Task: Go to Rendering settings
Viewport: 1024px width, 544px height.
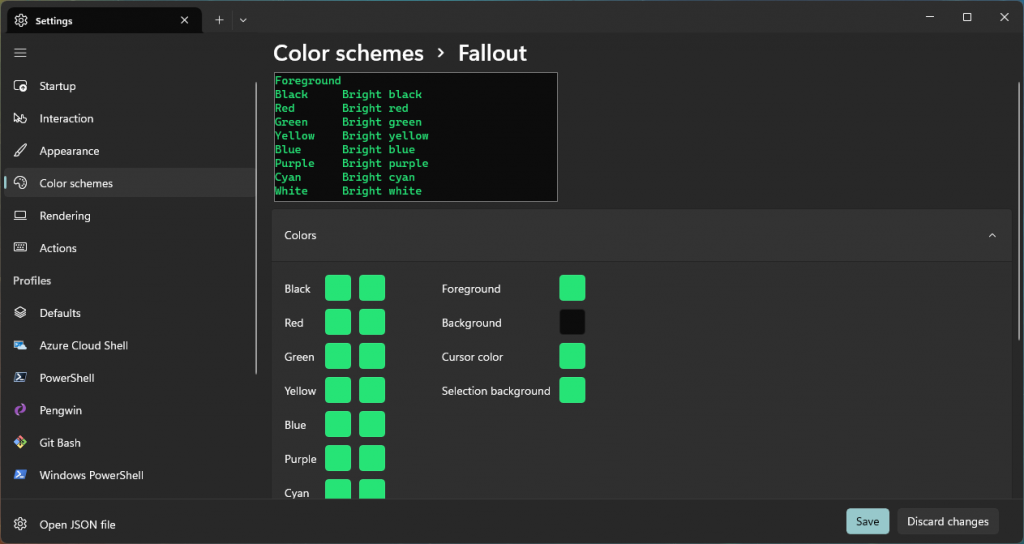Action: pos(130,216)
